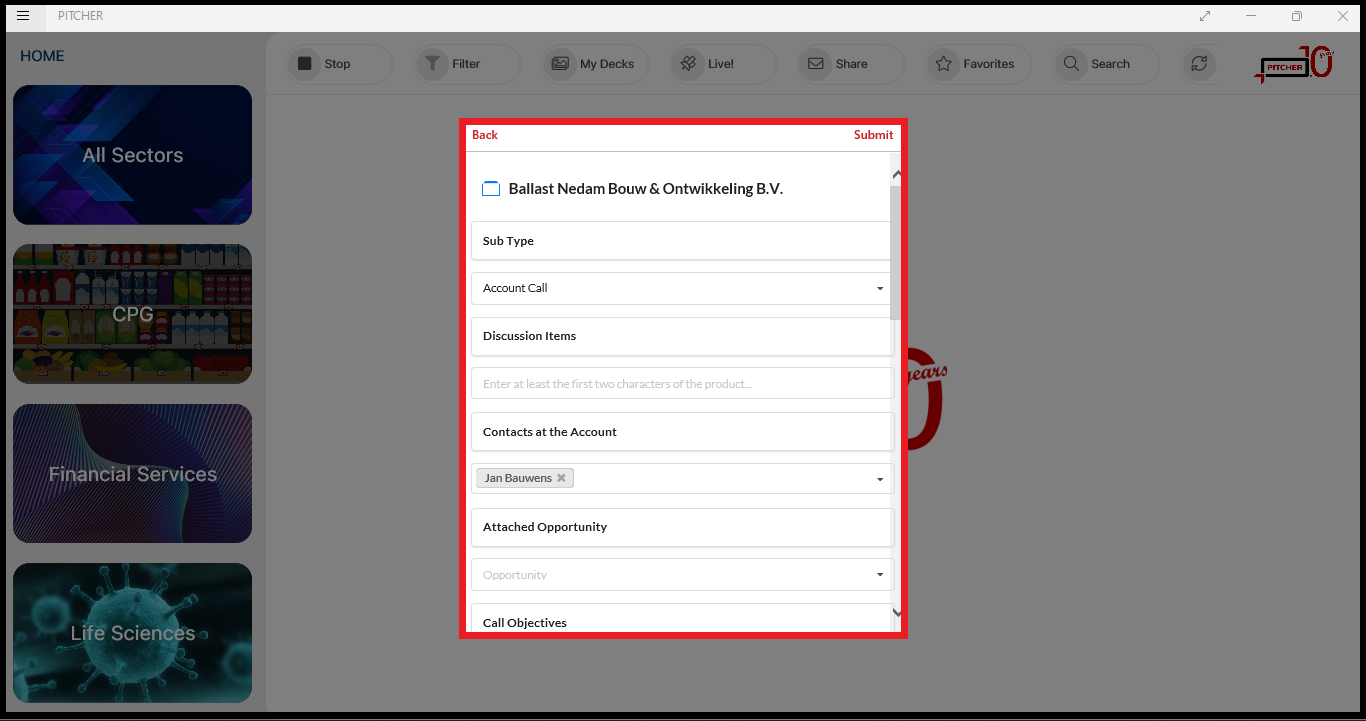The width and height of the screenshot is (1366, 721).
Task: Select the All Sectors tile
Action: (132, 155)
